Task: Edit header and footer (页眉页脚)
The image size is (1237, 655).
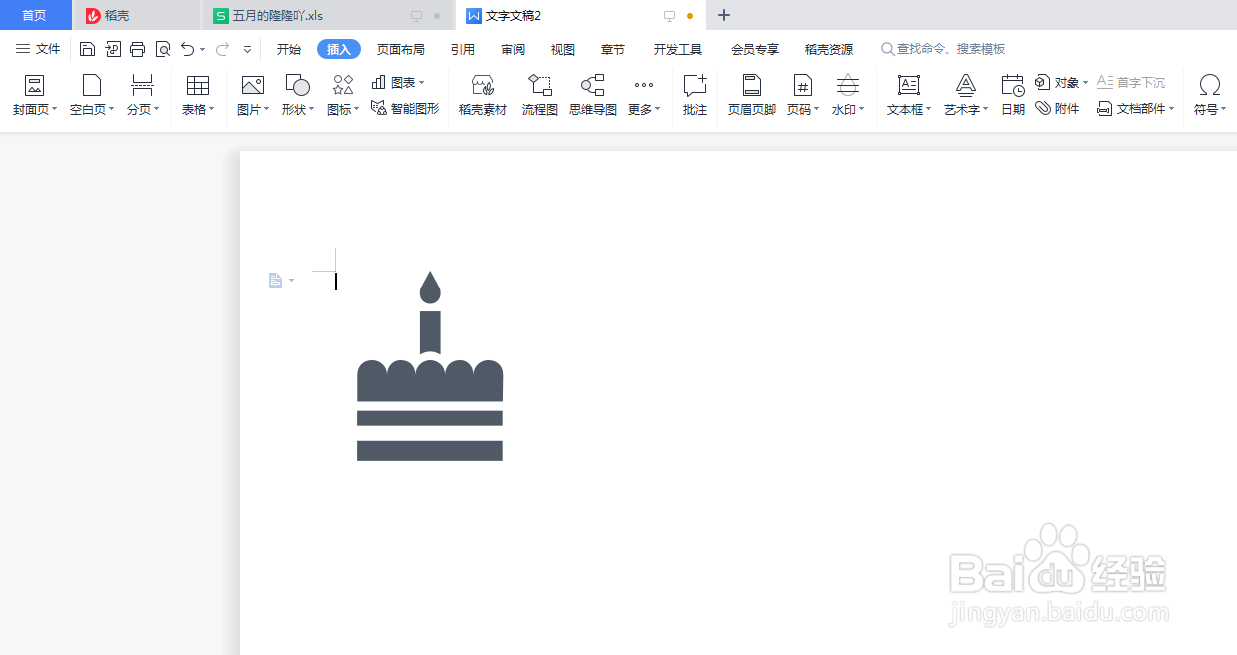Action: (x=752, y=96)
